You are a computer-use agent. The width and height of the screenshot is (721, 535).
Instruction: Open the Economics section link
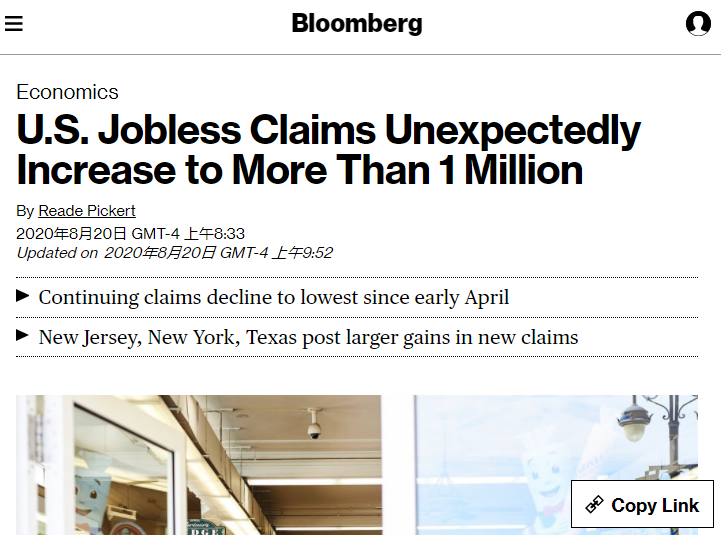pos(67,92)
